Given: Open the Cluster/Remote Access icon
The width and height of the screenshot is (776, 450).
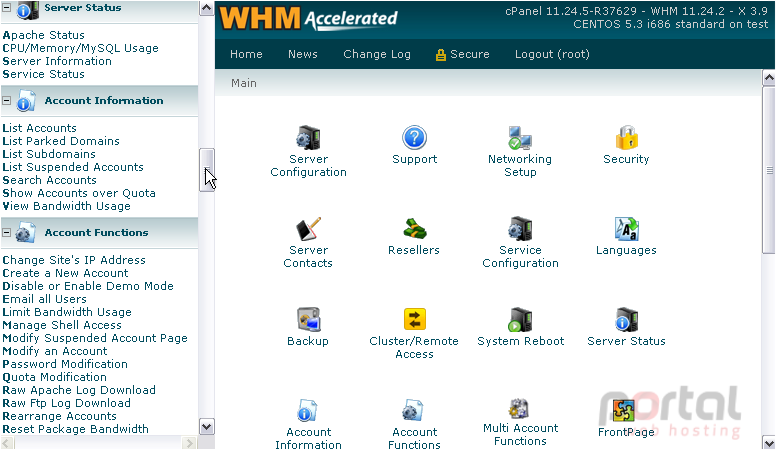Looking at the screenshot, I should pyautogui.click(x=414, y=319).
